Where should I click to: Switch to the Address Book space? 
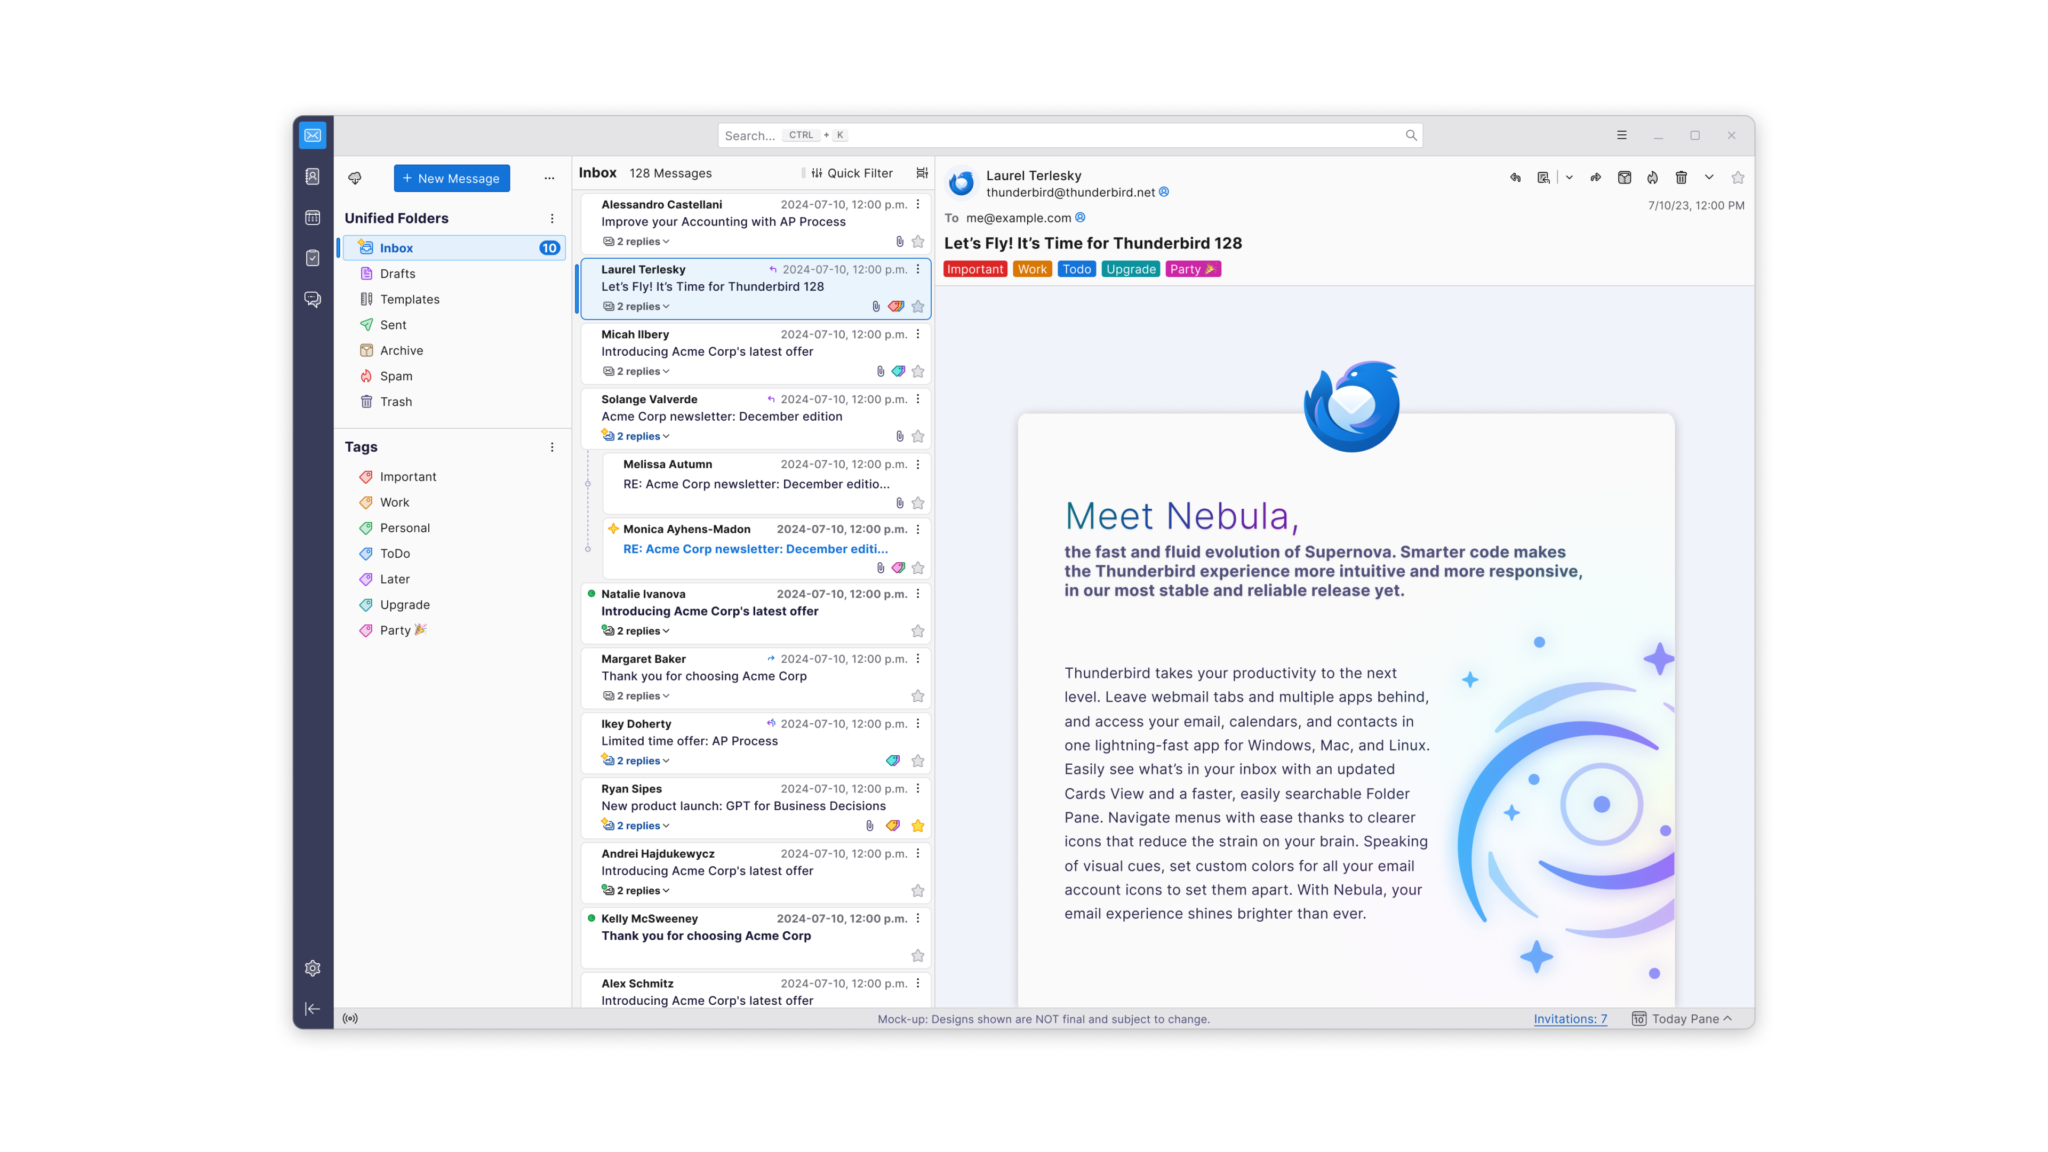coord(312,175)
